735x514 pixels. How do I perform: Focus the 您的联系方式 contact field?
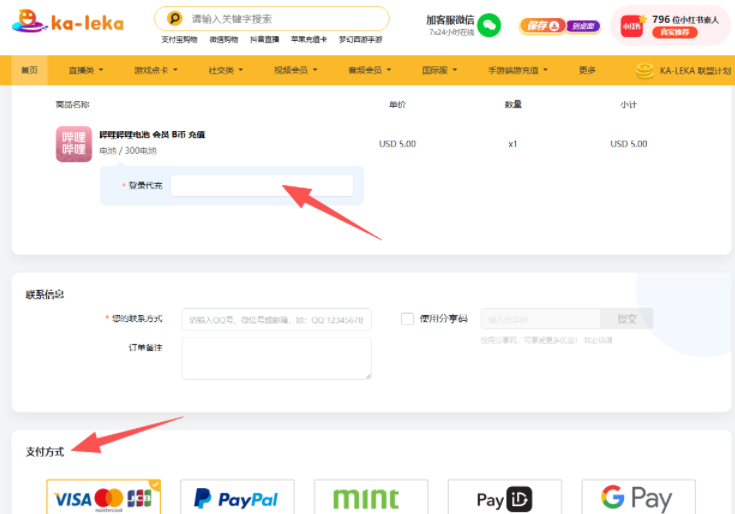click(277, 320)
